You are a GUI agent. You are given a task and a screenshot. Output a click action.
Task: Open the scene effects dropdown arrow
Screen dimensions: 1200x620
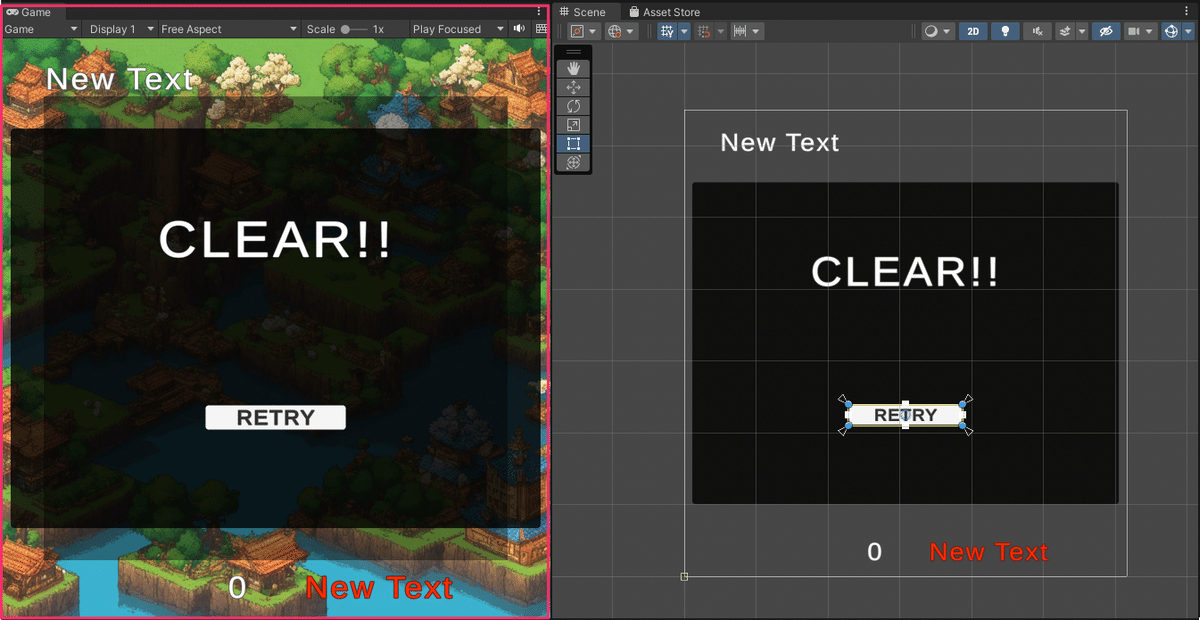click(x=1082, y=31)
